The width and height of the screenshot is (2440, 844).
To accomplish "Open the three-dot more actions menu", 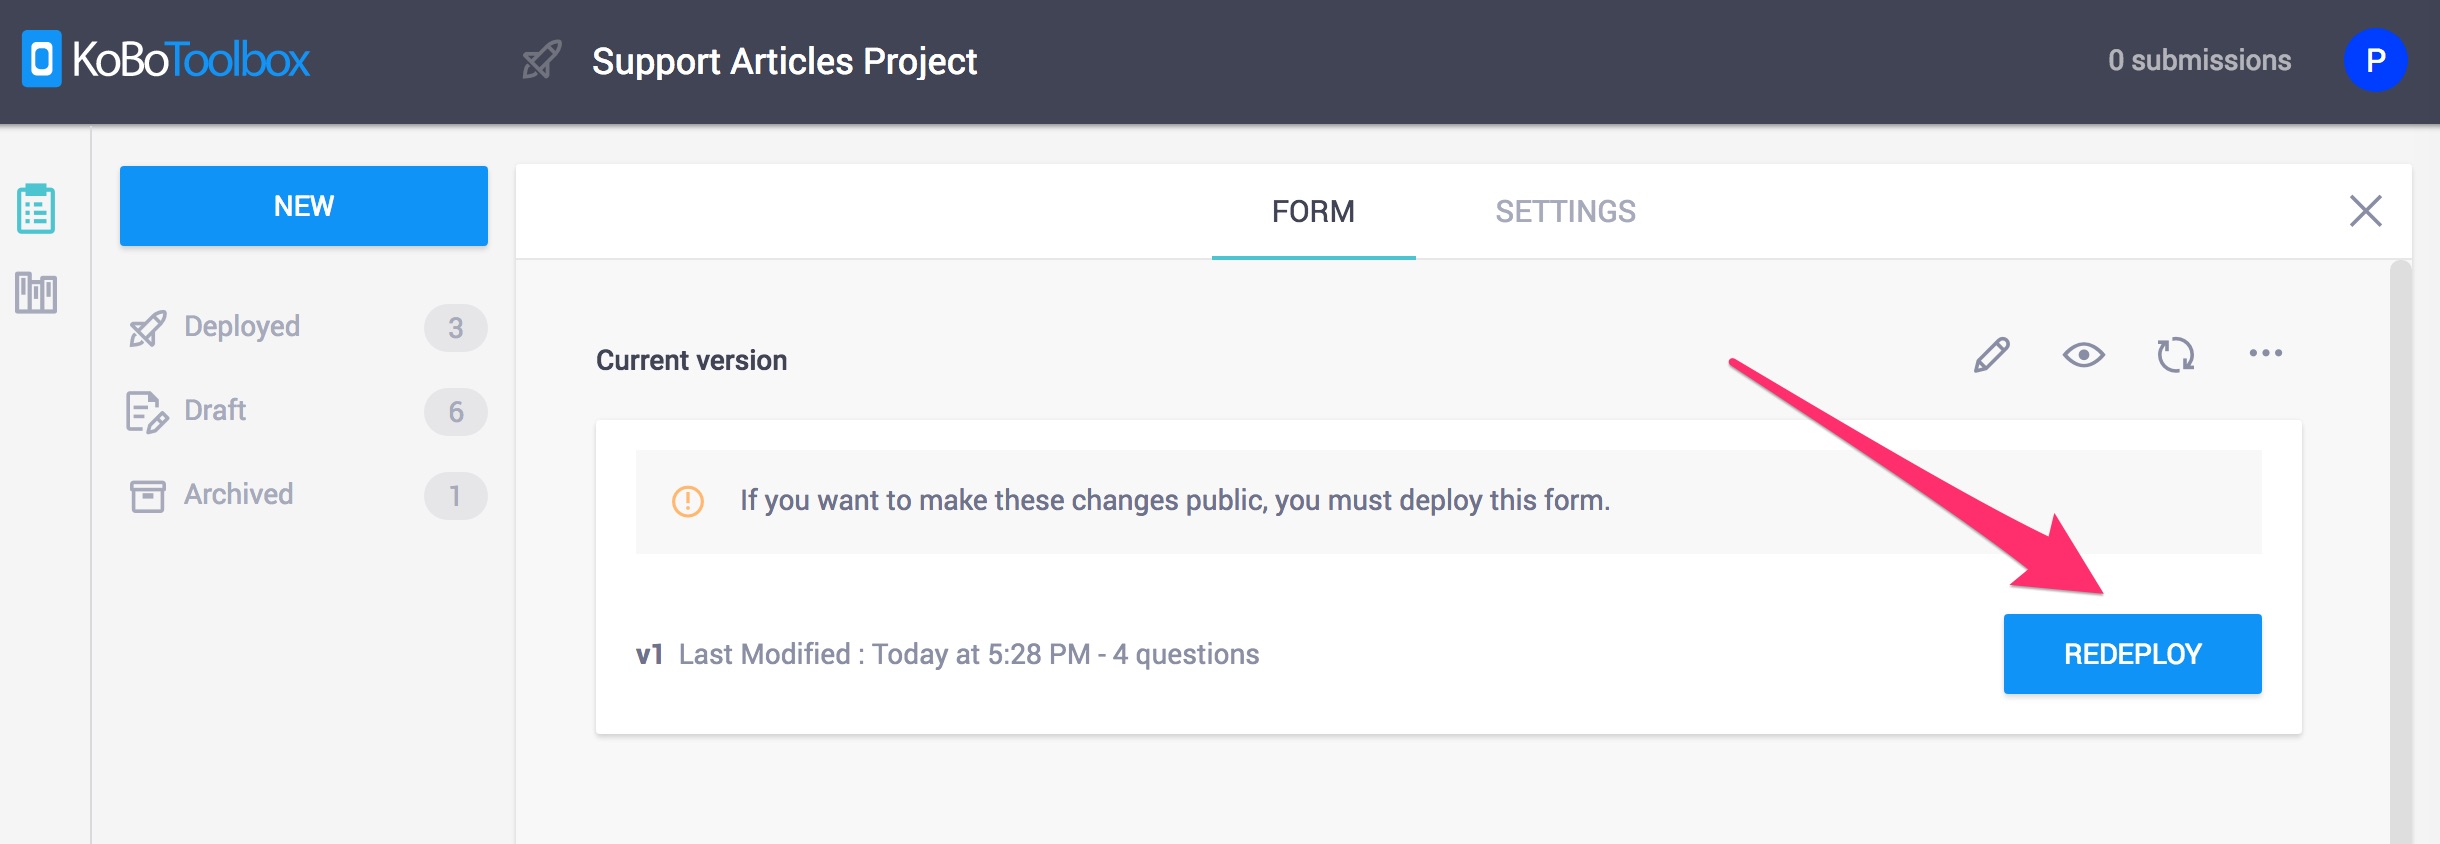I will click(x=2265, y=353).
